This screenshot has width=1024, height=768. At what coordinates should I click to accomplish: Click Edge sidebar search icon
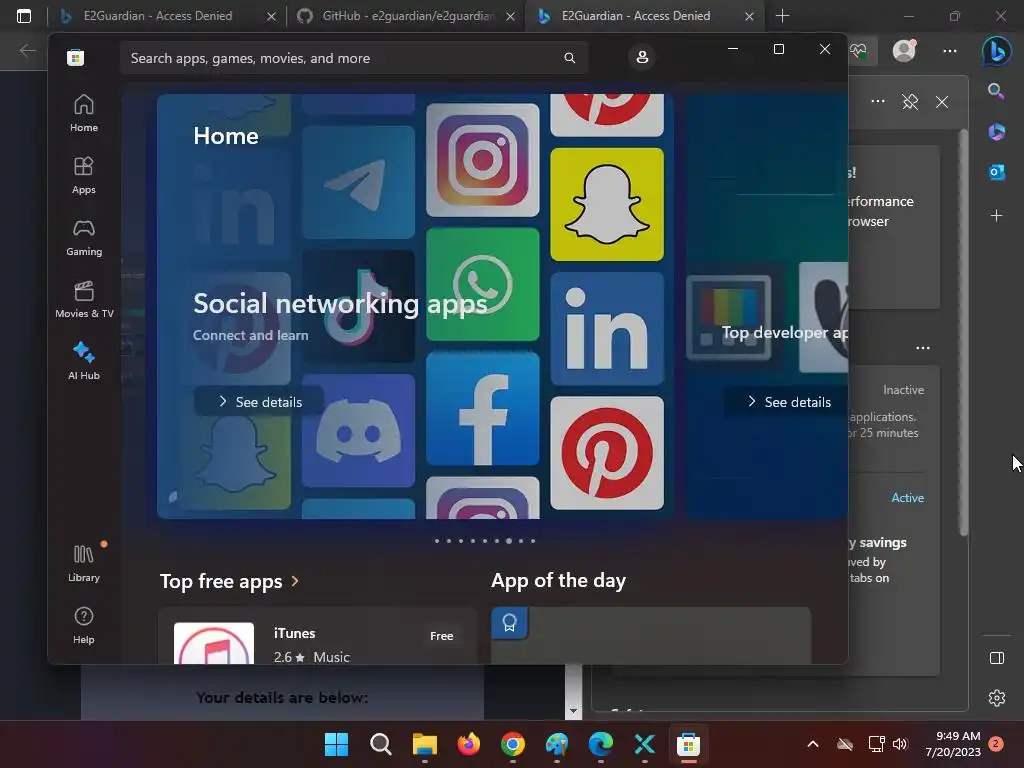(996, 91)
